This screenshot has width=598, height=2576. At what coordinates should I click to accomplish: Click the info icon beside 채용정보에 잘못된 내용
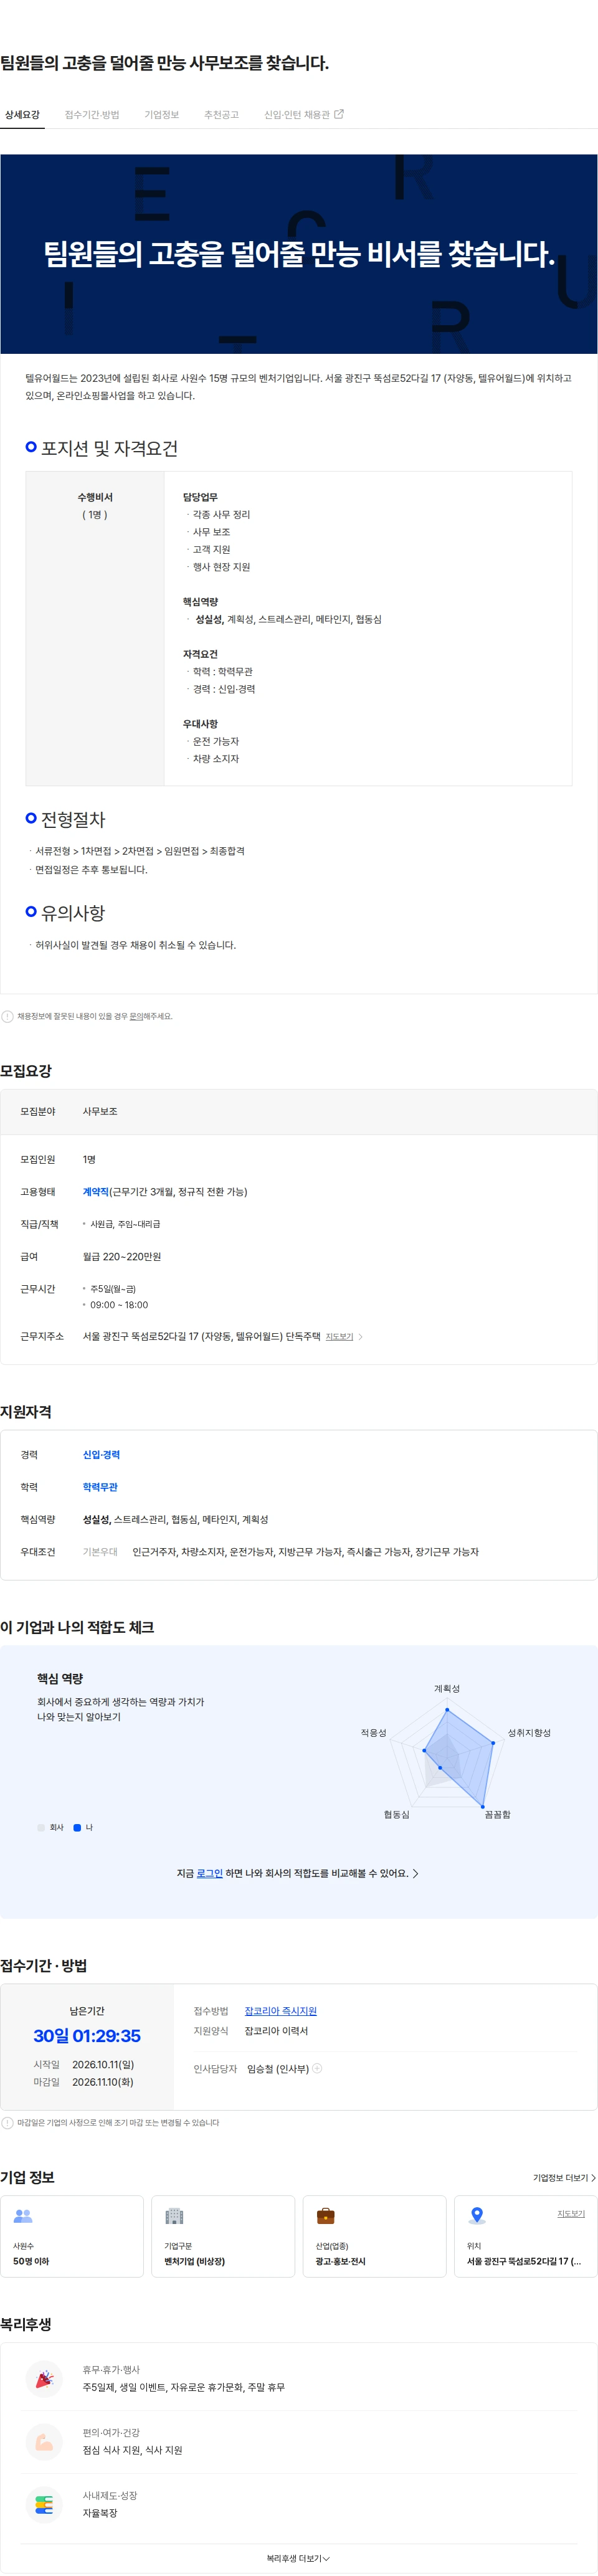(8, 1017)
